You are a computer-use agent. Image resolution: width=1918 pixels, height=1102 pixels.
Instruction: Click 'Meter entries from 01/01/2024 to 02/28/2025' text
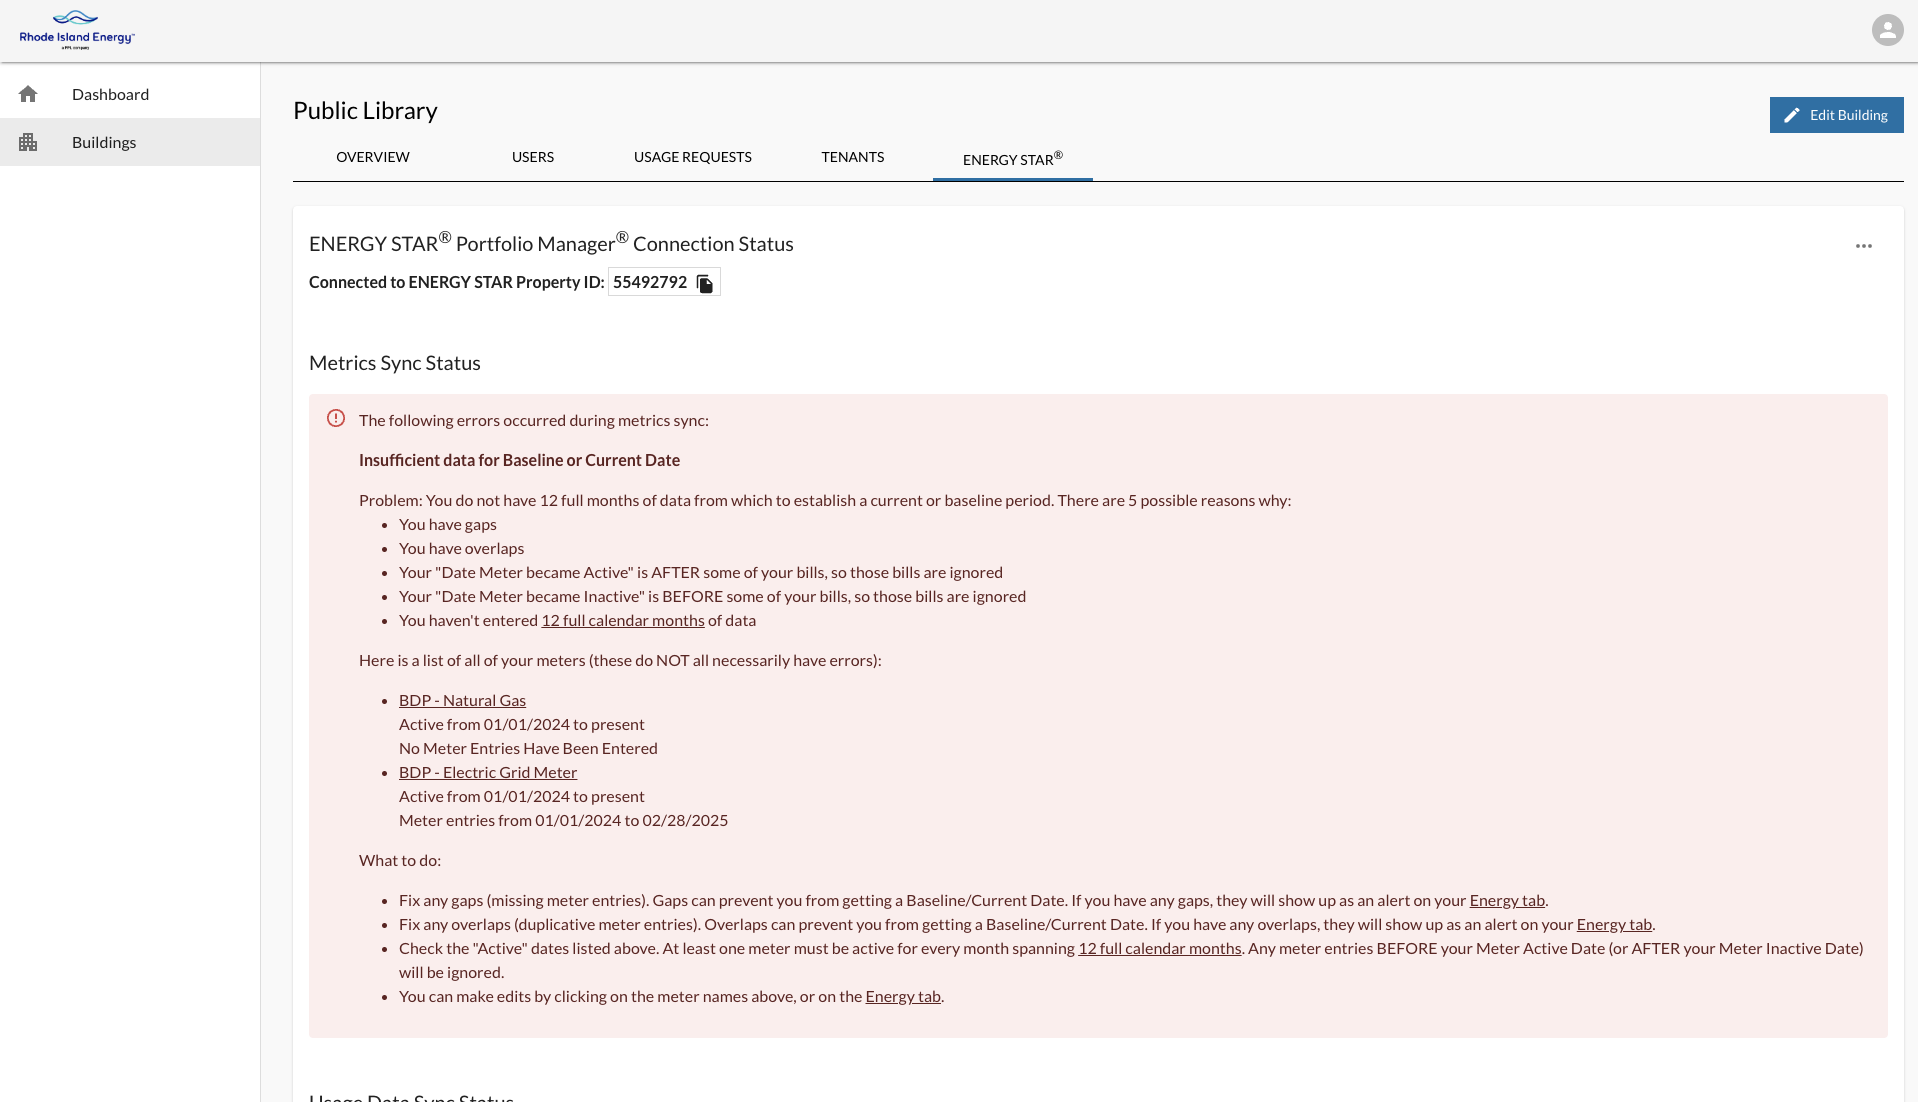coord(563,821)
